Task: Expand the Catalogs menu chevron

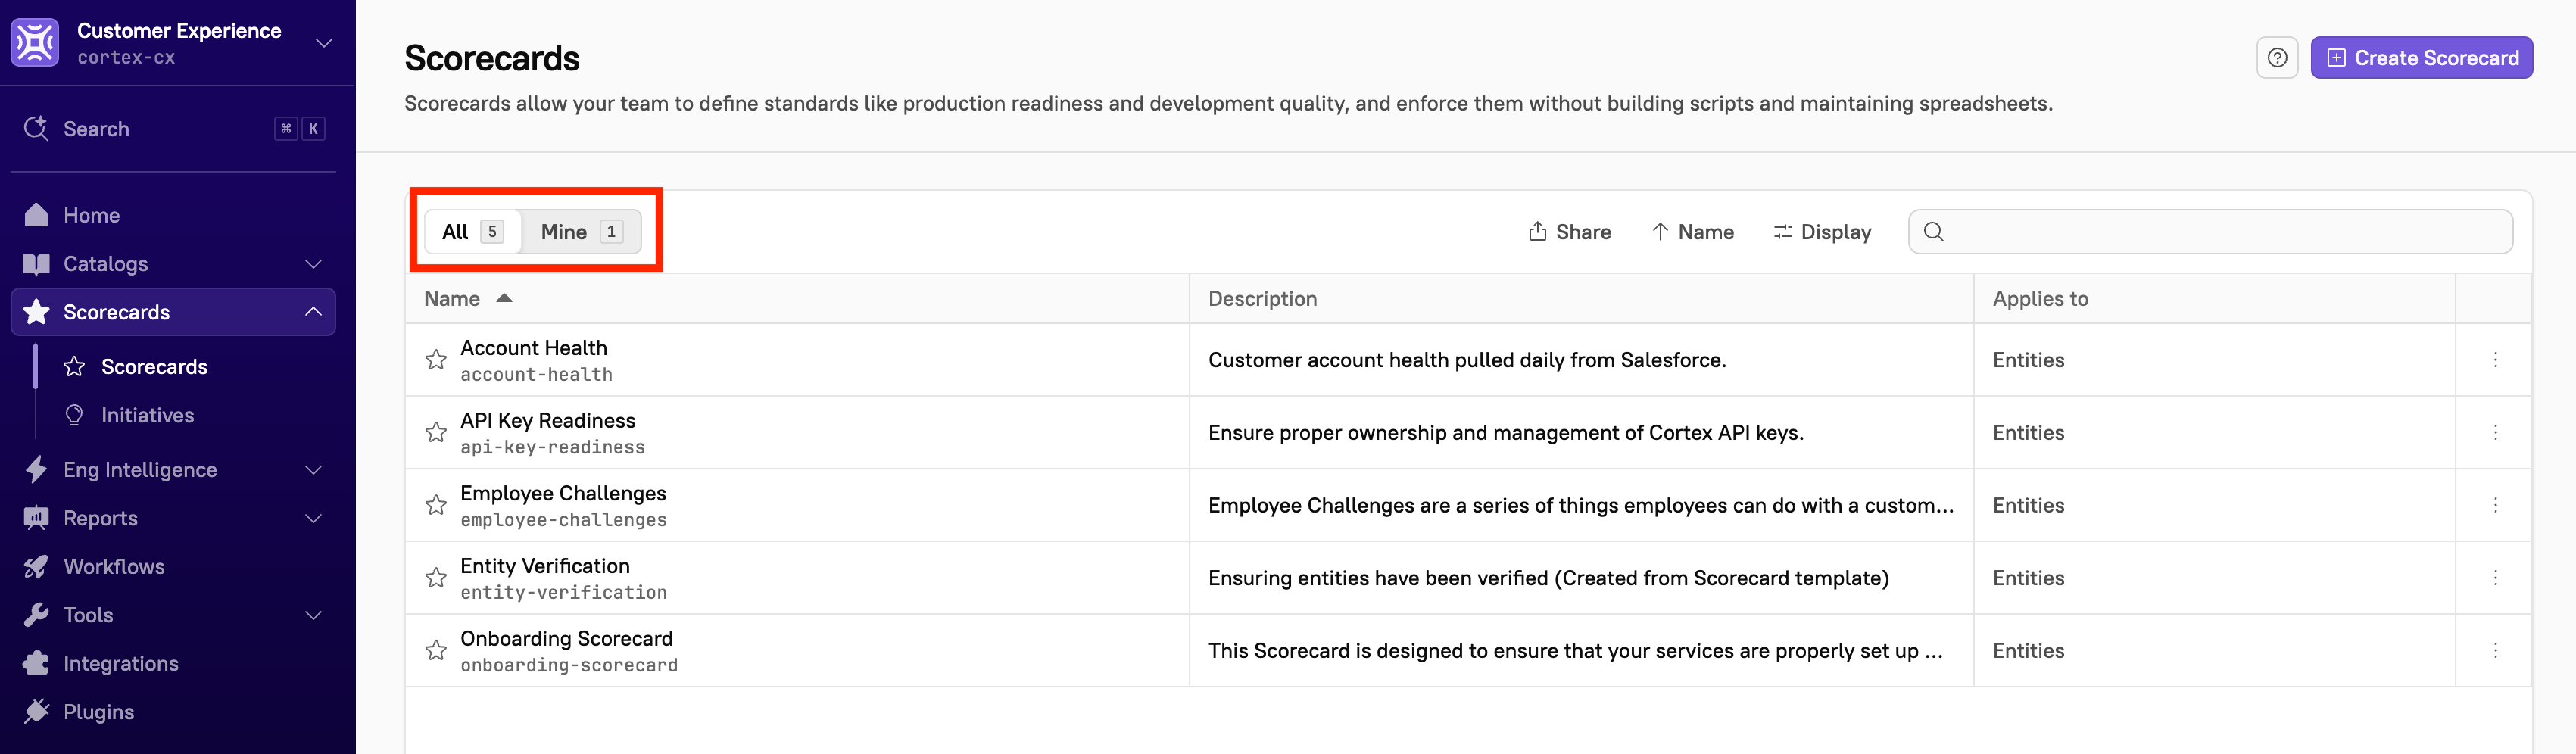Action: click(x=313, y=264)
